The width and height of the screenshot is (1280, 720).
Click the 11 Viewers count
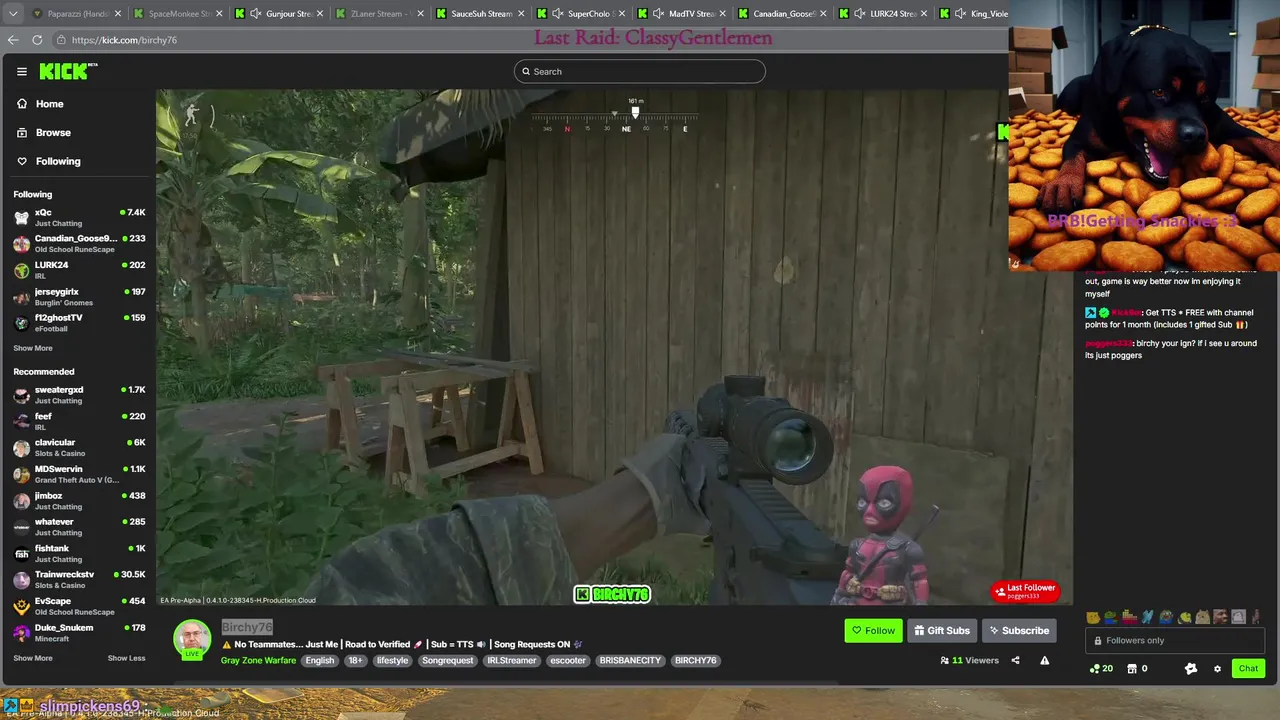click(x=970, y=660)
